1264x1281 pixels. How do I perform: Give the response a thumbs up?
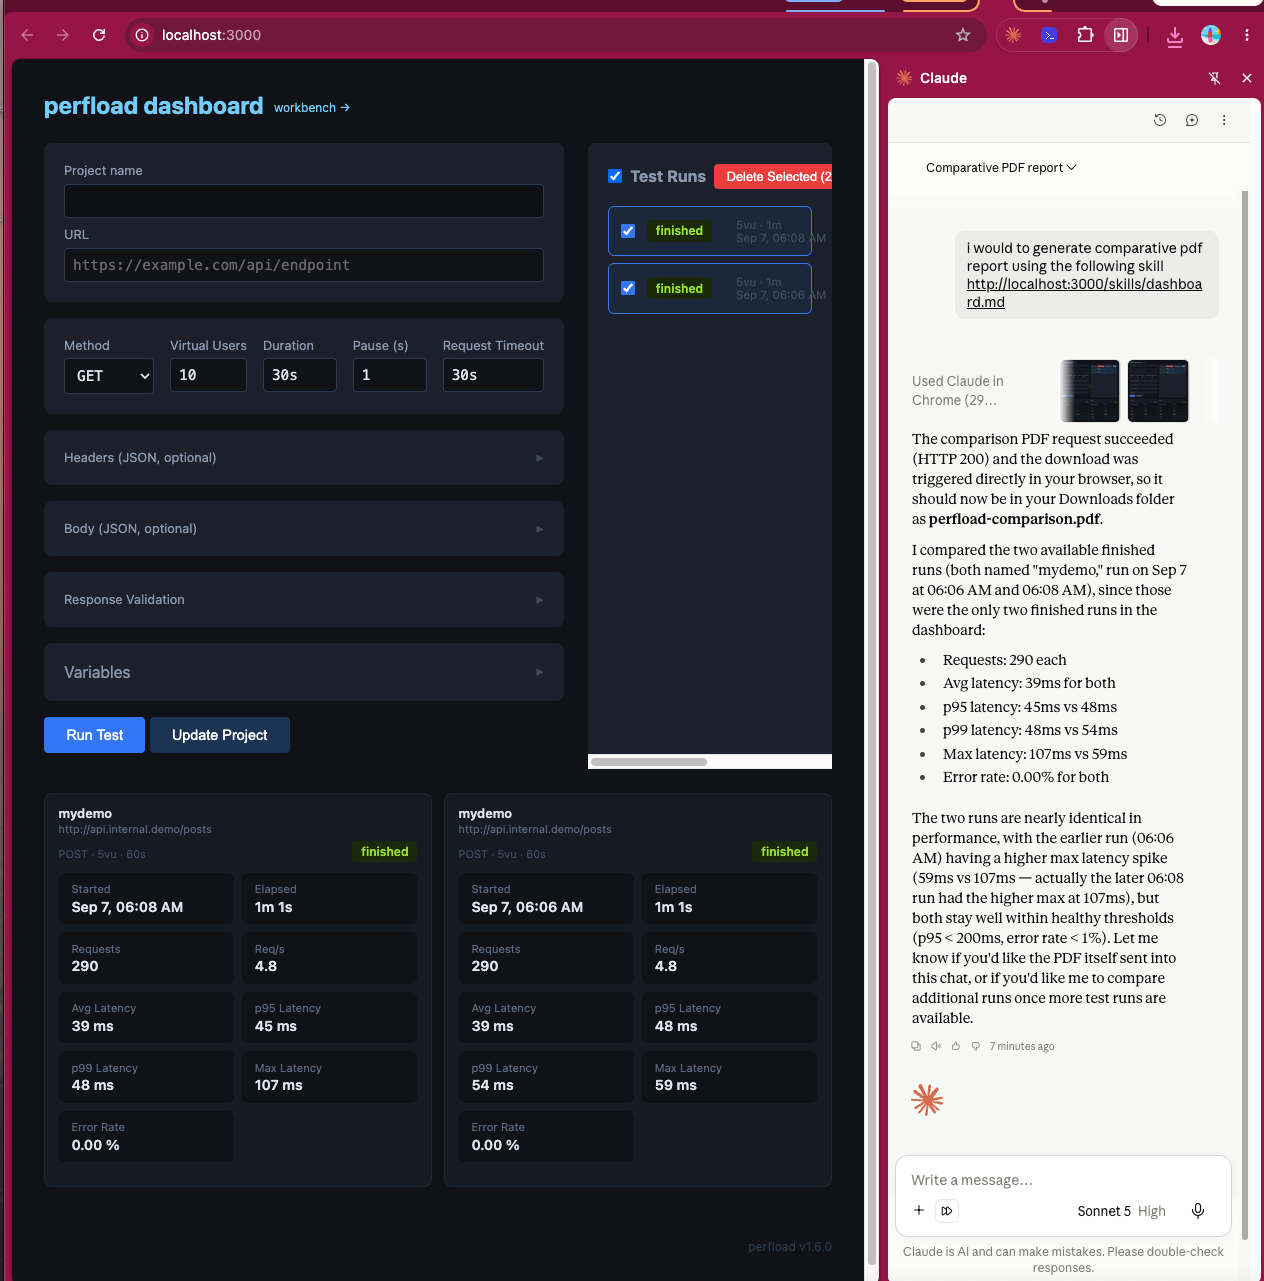956,1046
